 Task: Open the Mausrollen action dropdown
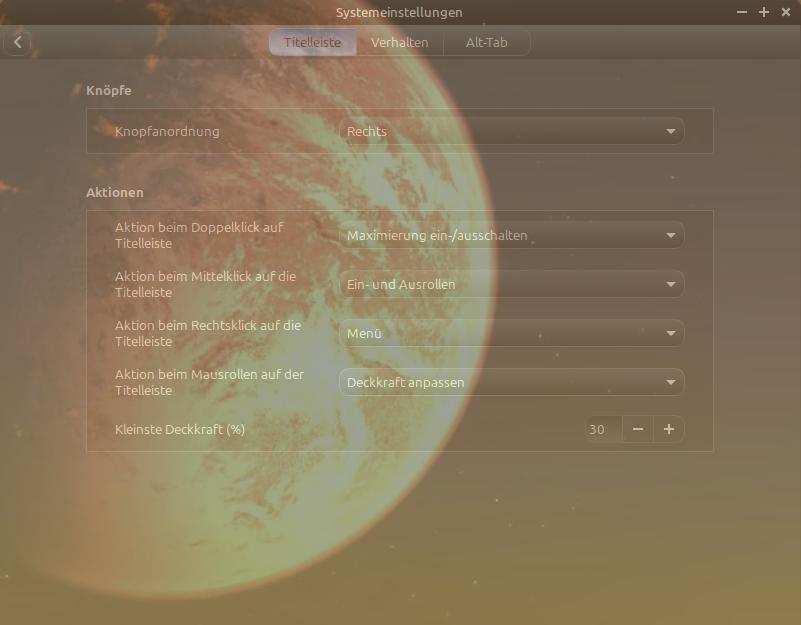[x=511, y=381]
